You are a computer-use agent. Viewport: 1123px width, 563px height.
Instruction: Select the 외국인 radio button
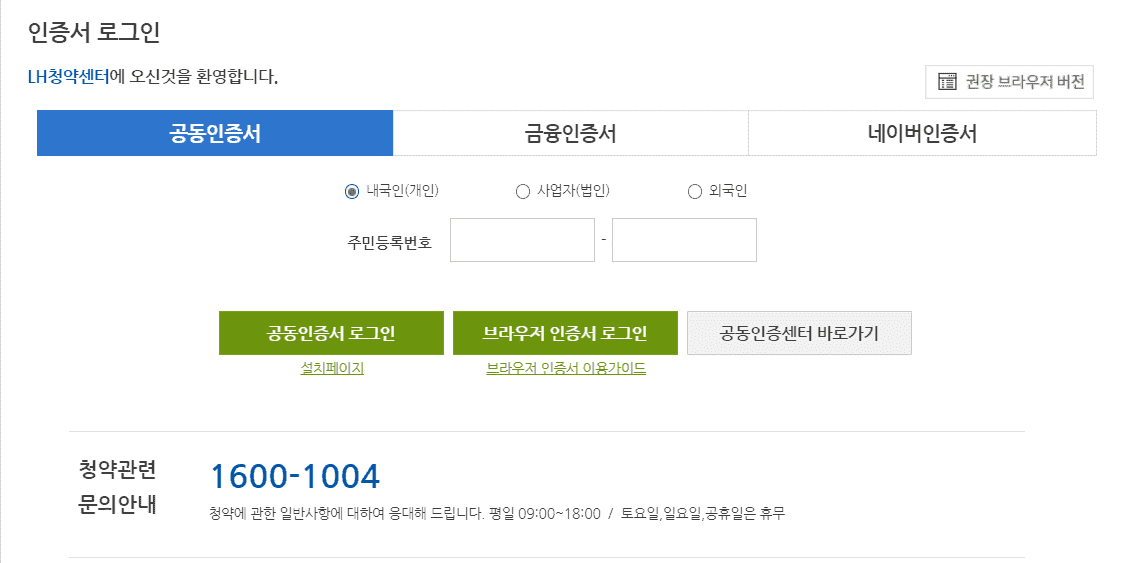[695, 192]
